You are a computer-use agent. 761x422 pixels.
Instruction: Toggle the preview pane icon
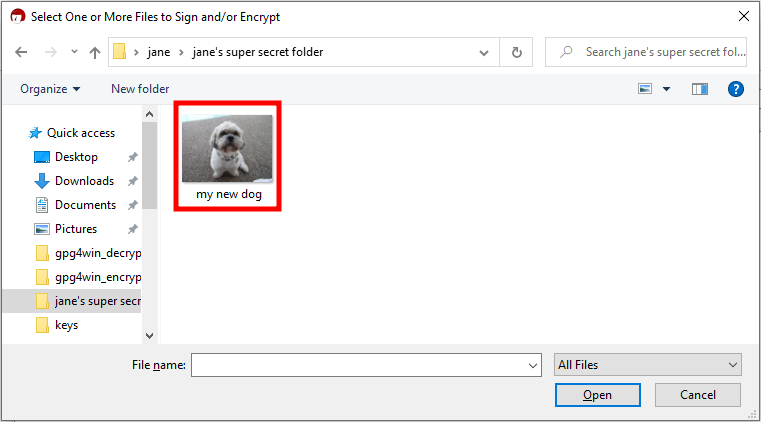click(x=700, y=89)
